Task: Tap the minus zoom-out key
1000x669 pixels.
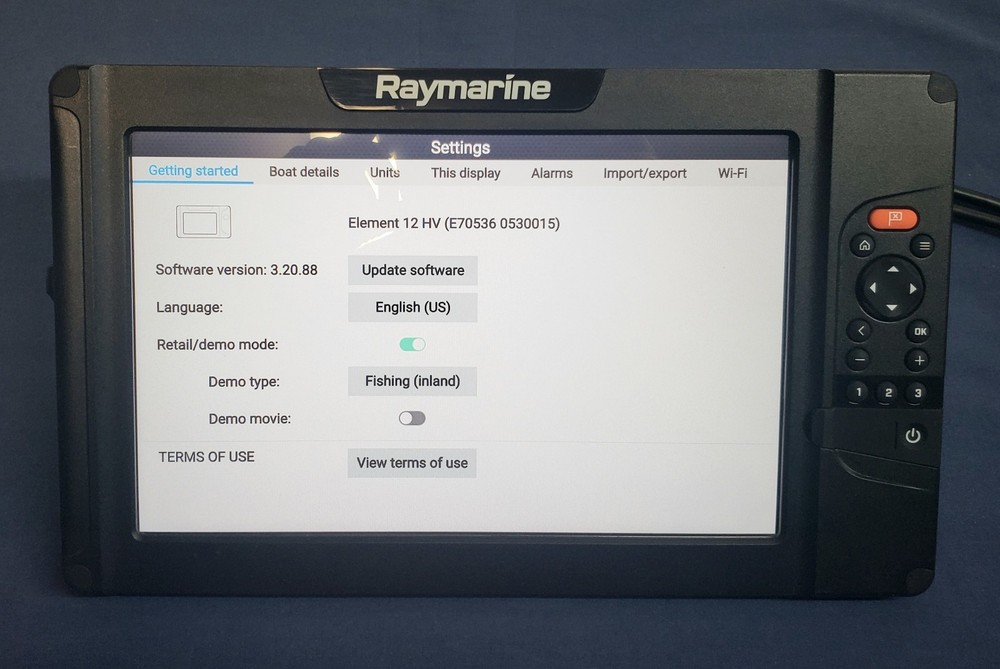Action: 859,360
